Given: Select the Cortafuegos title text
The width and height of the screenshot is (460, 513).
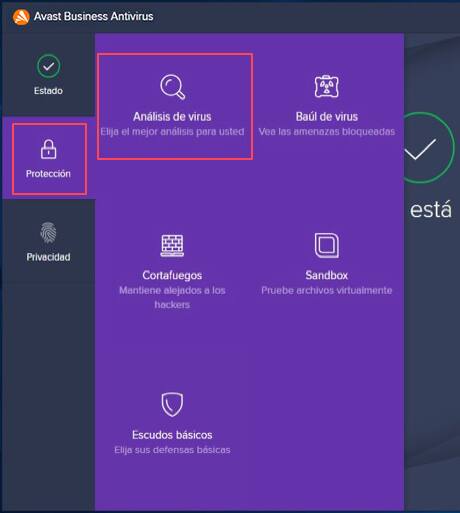Looking at the screenshot, I should pos(172,275).
